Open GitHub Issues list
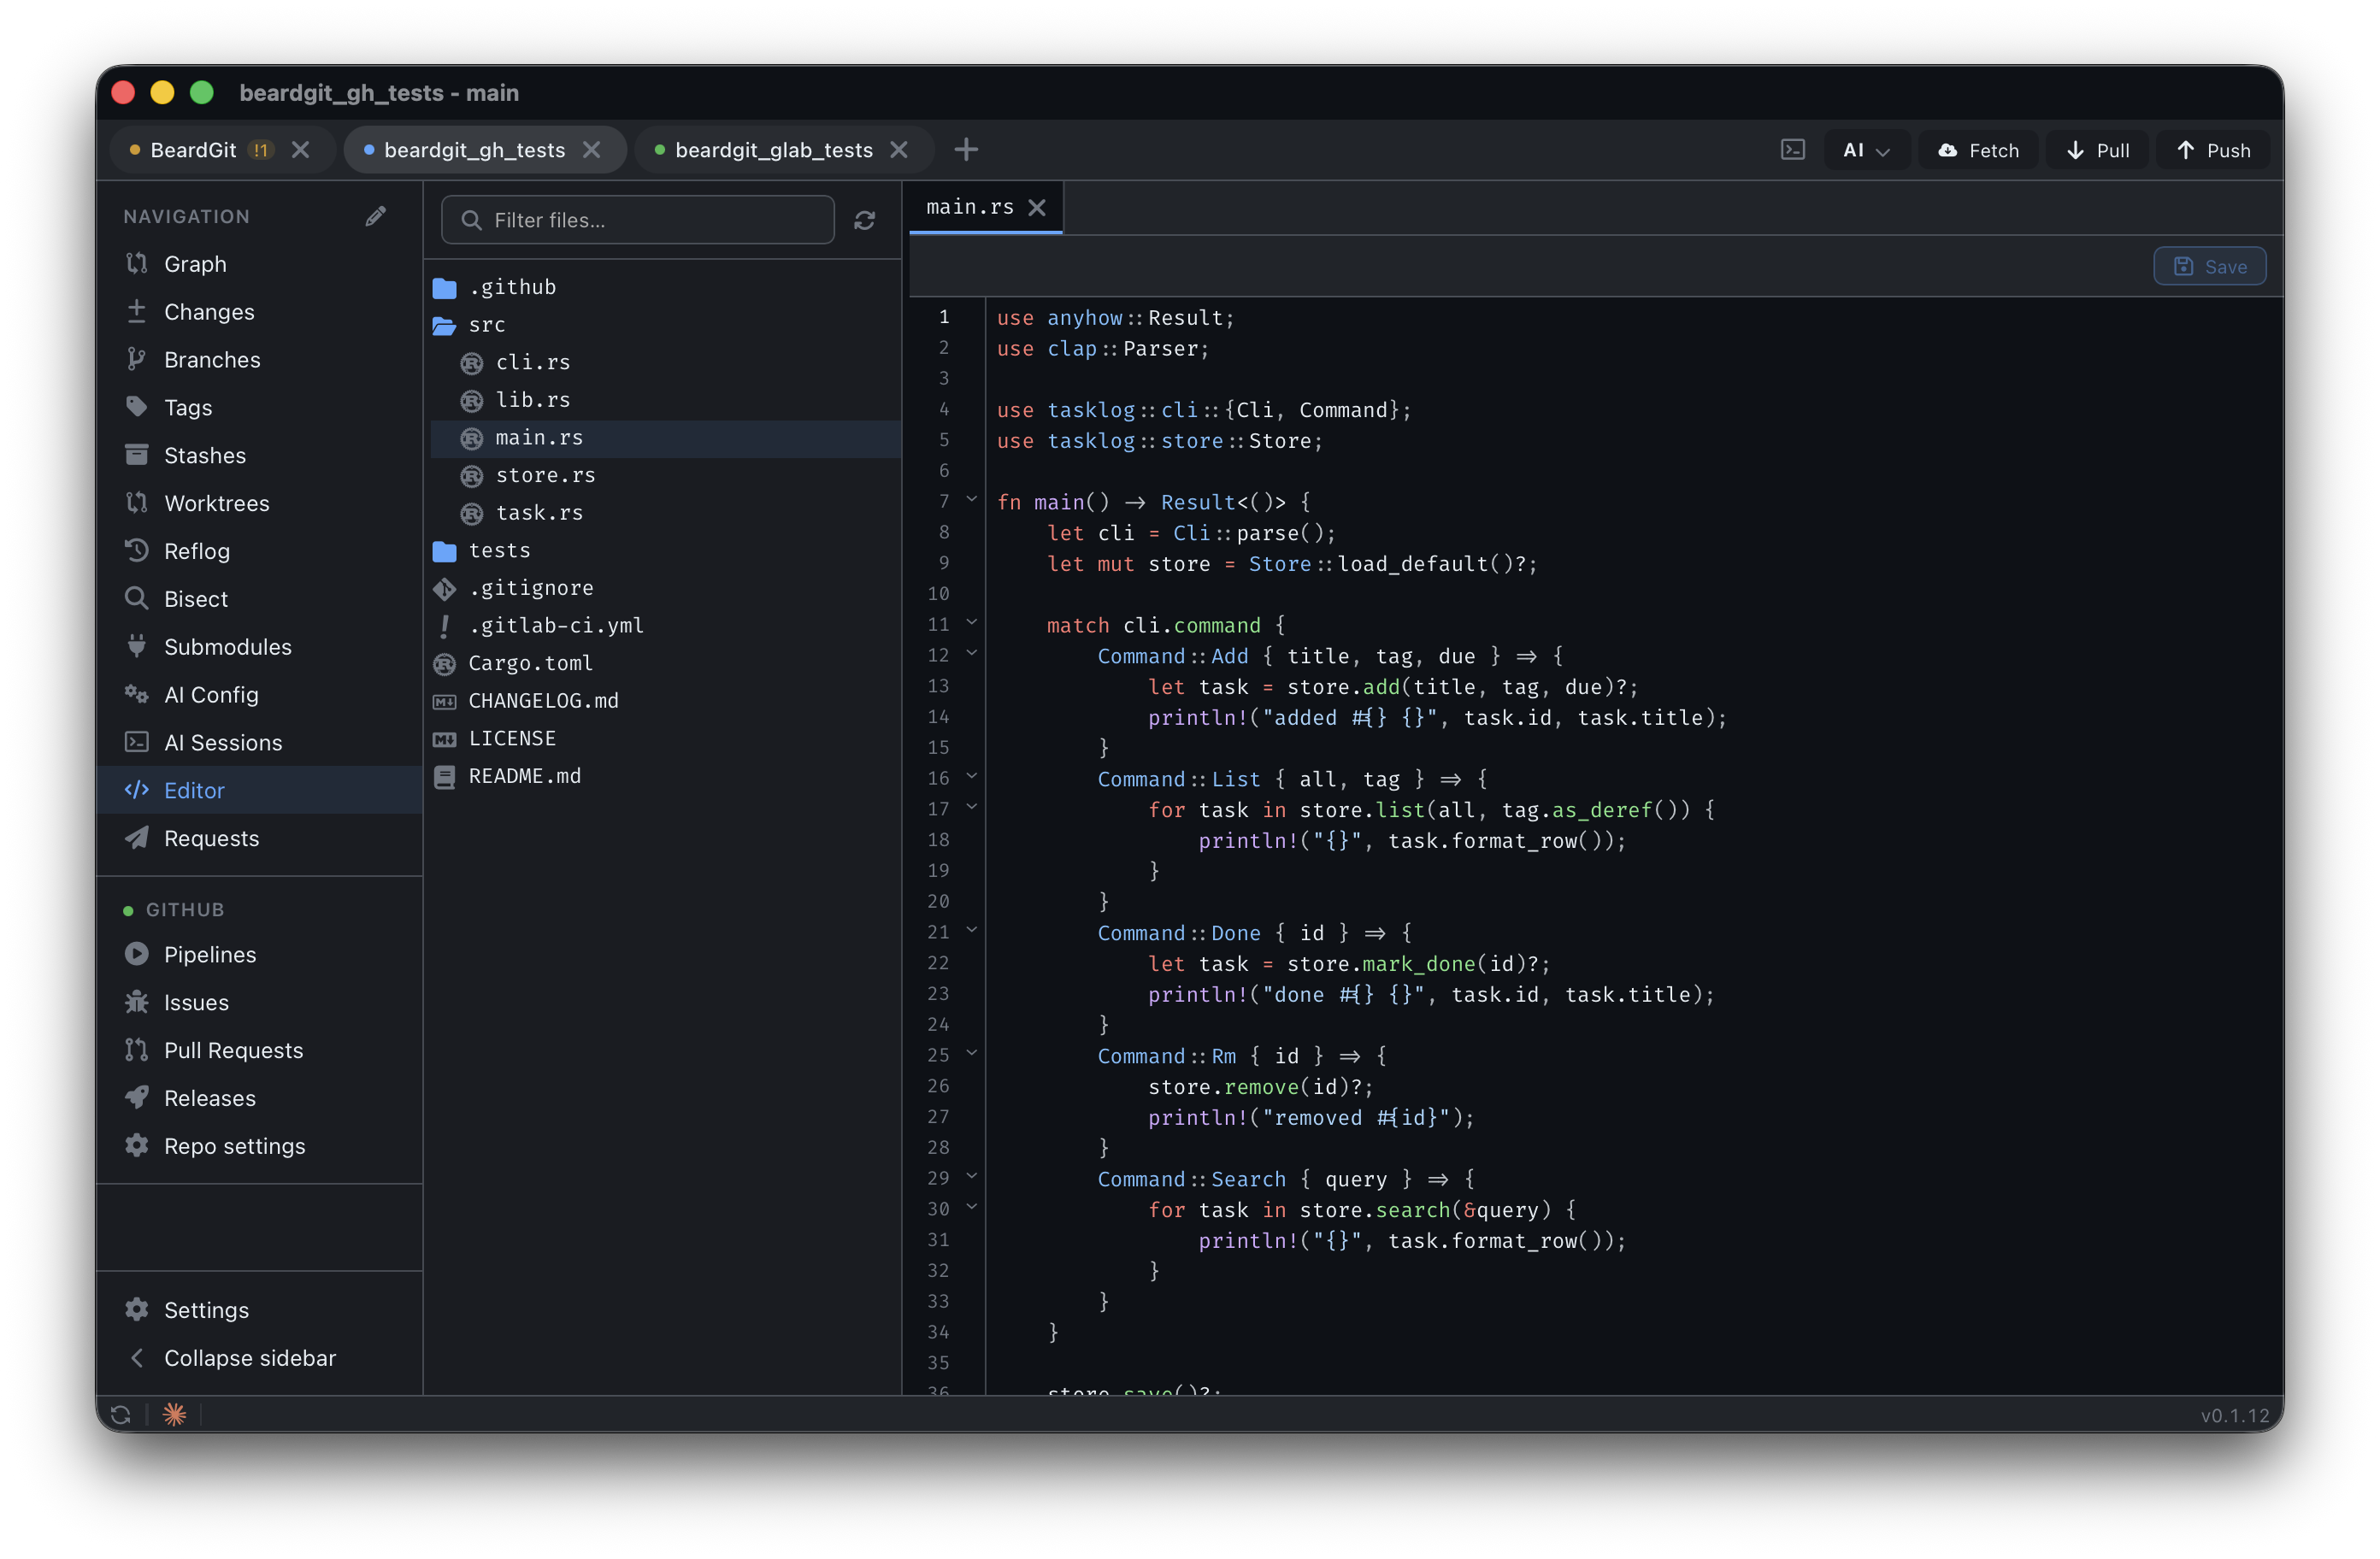Image resolution: width=2380 pixels, height=1559 pixels. tap(258, 1003)
